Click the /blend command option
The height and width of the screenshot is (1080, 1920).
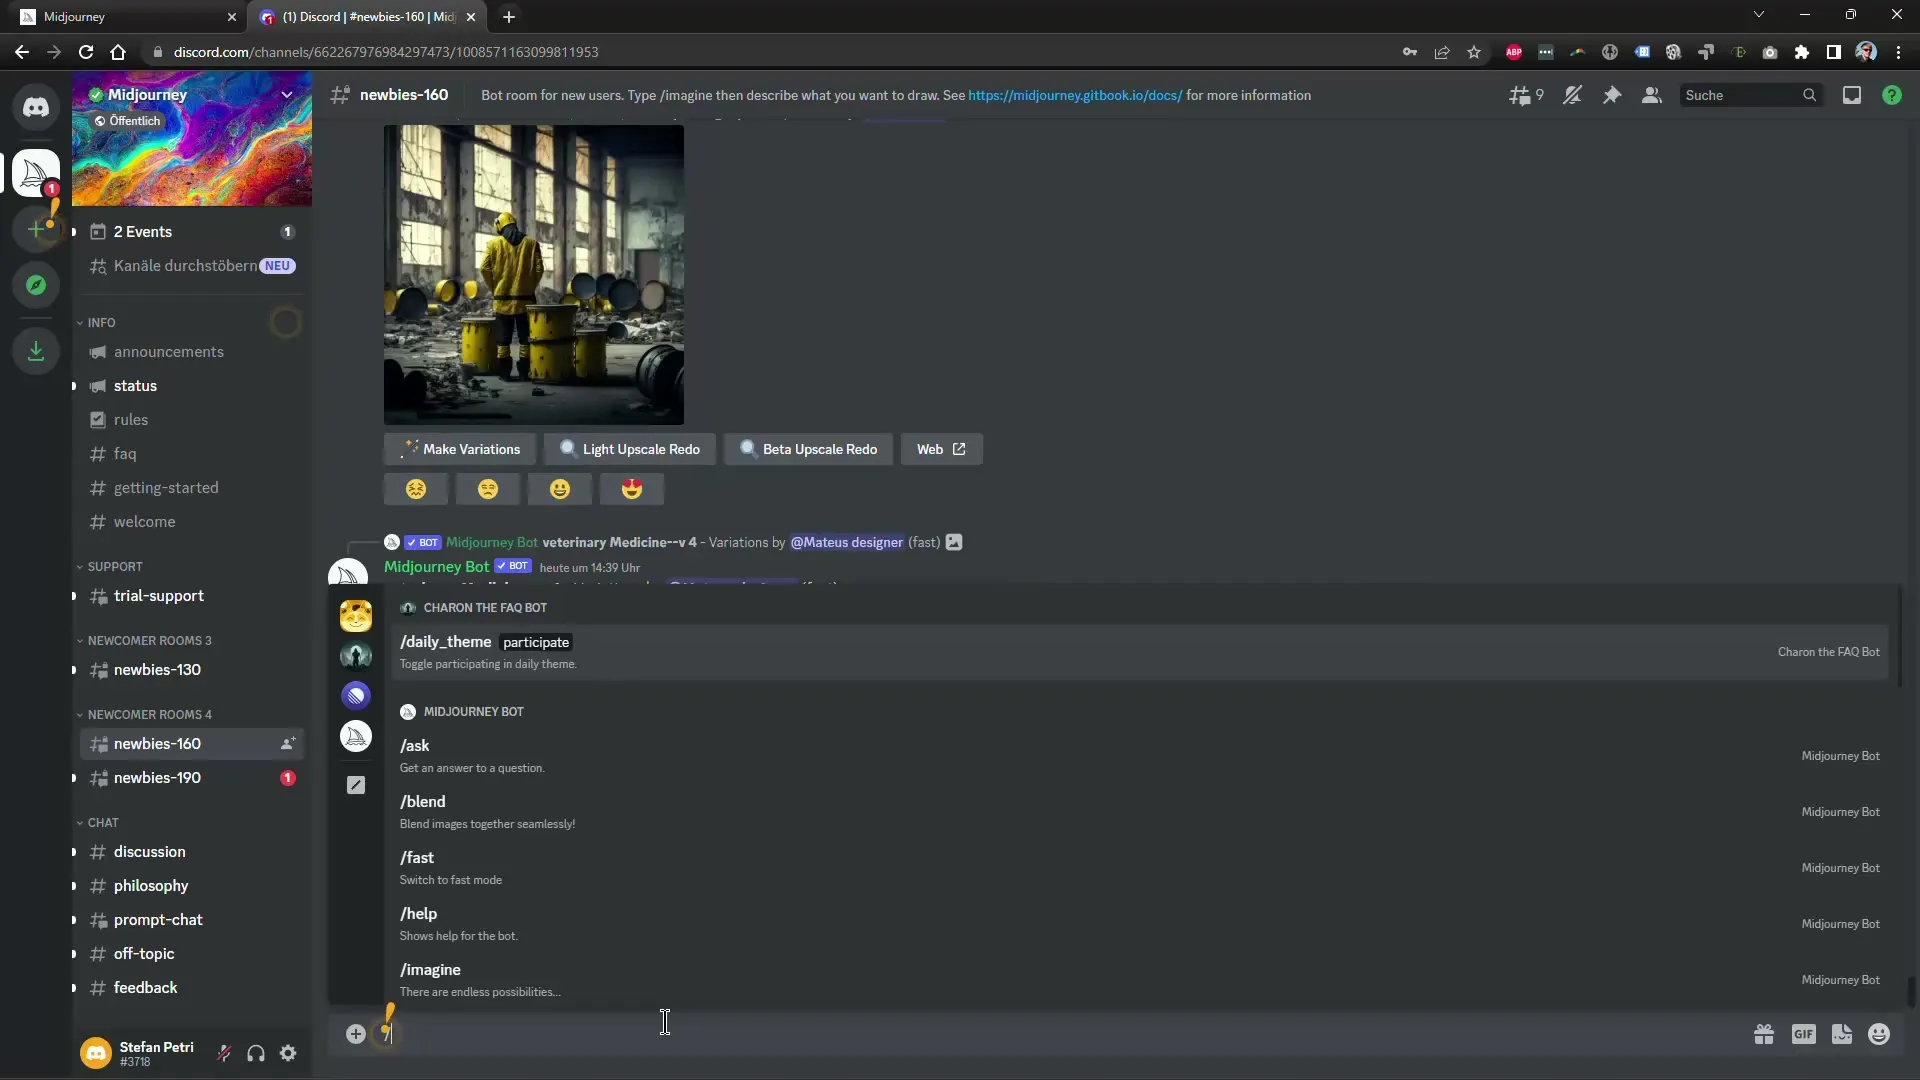423,802
